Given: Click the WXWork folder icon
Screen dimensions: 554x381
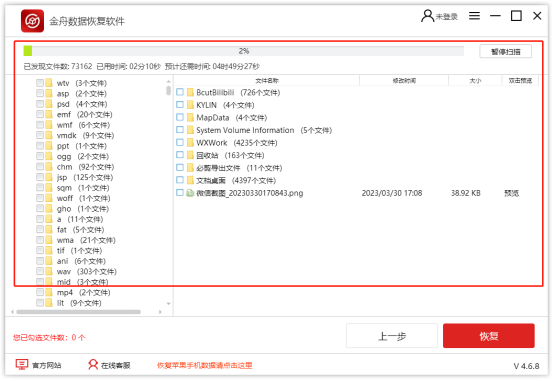Looking at the screenshot, I should [190, 143].
